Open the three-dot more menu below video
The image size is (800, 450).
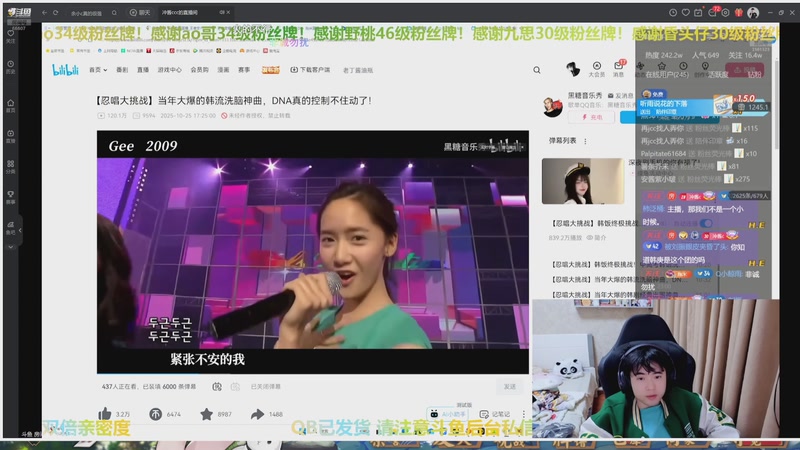pos(523,414)
